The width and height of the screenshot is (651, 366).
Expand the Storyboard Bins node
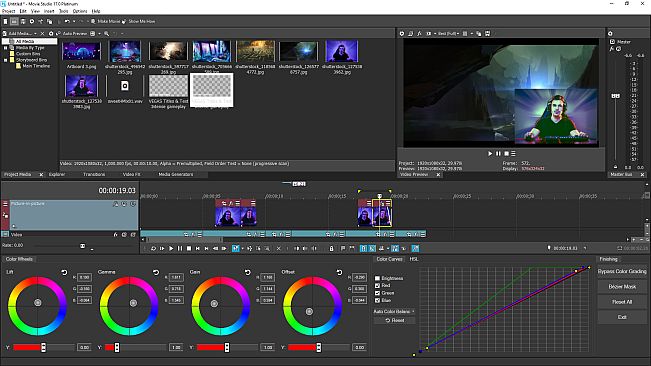click(5, 60)
